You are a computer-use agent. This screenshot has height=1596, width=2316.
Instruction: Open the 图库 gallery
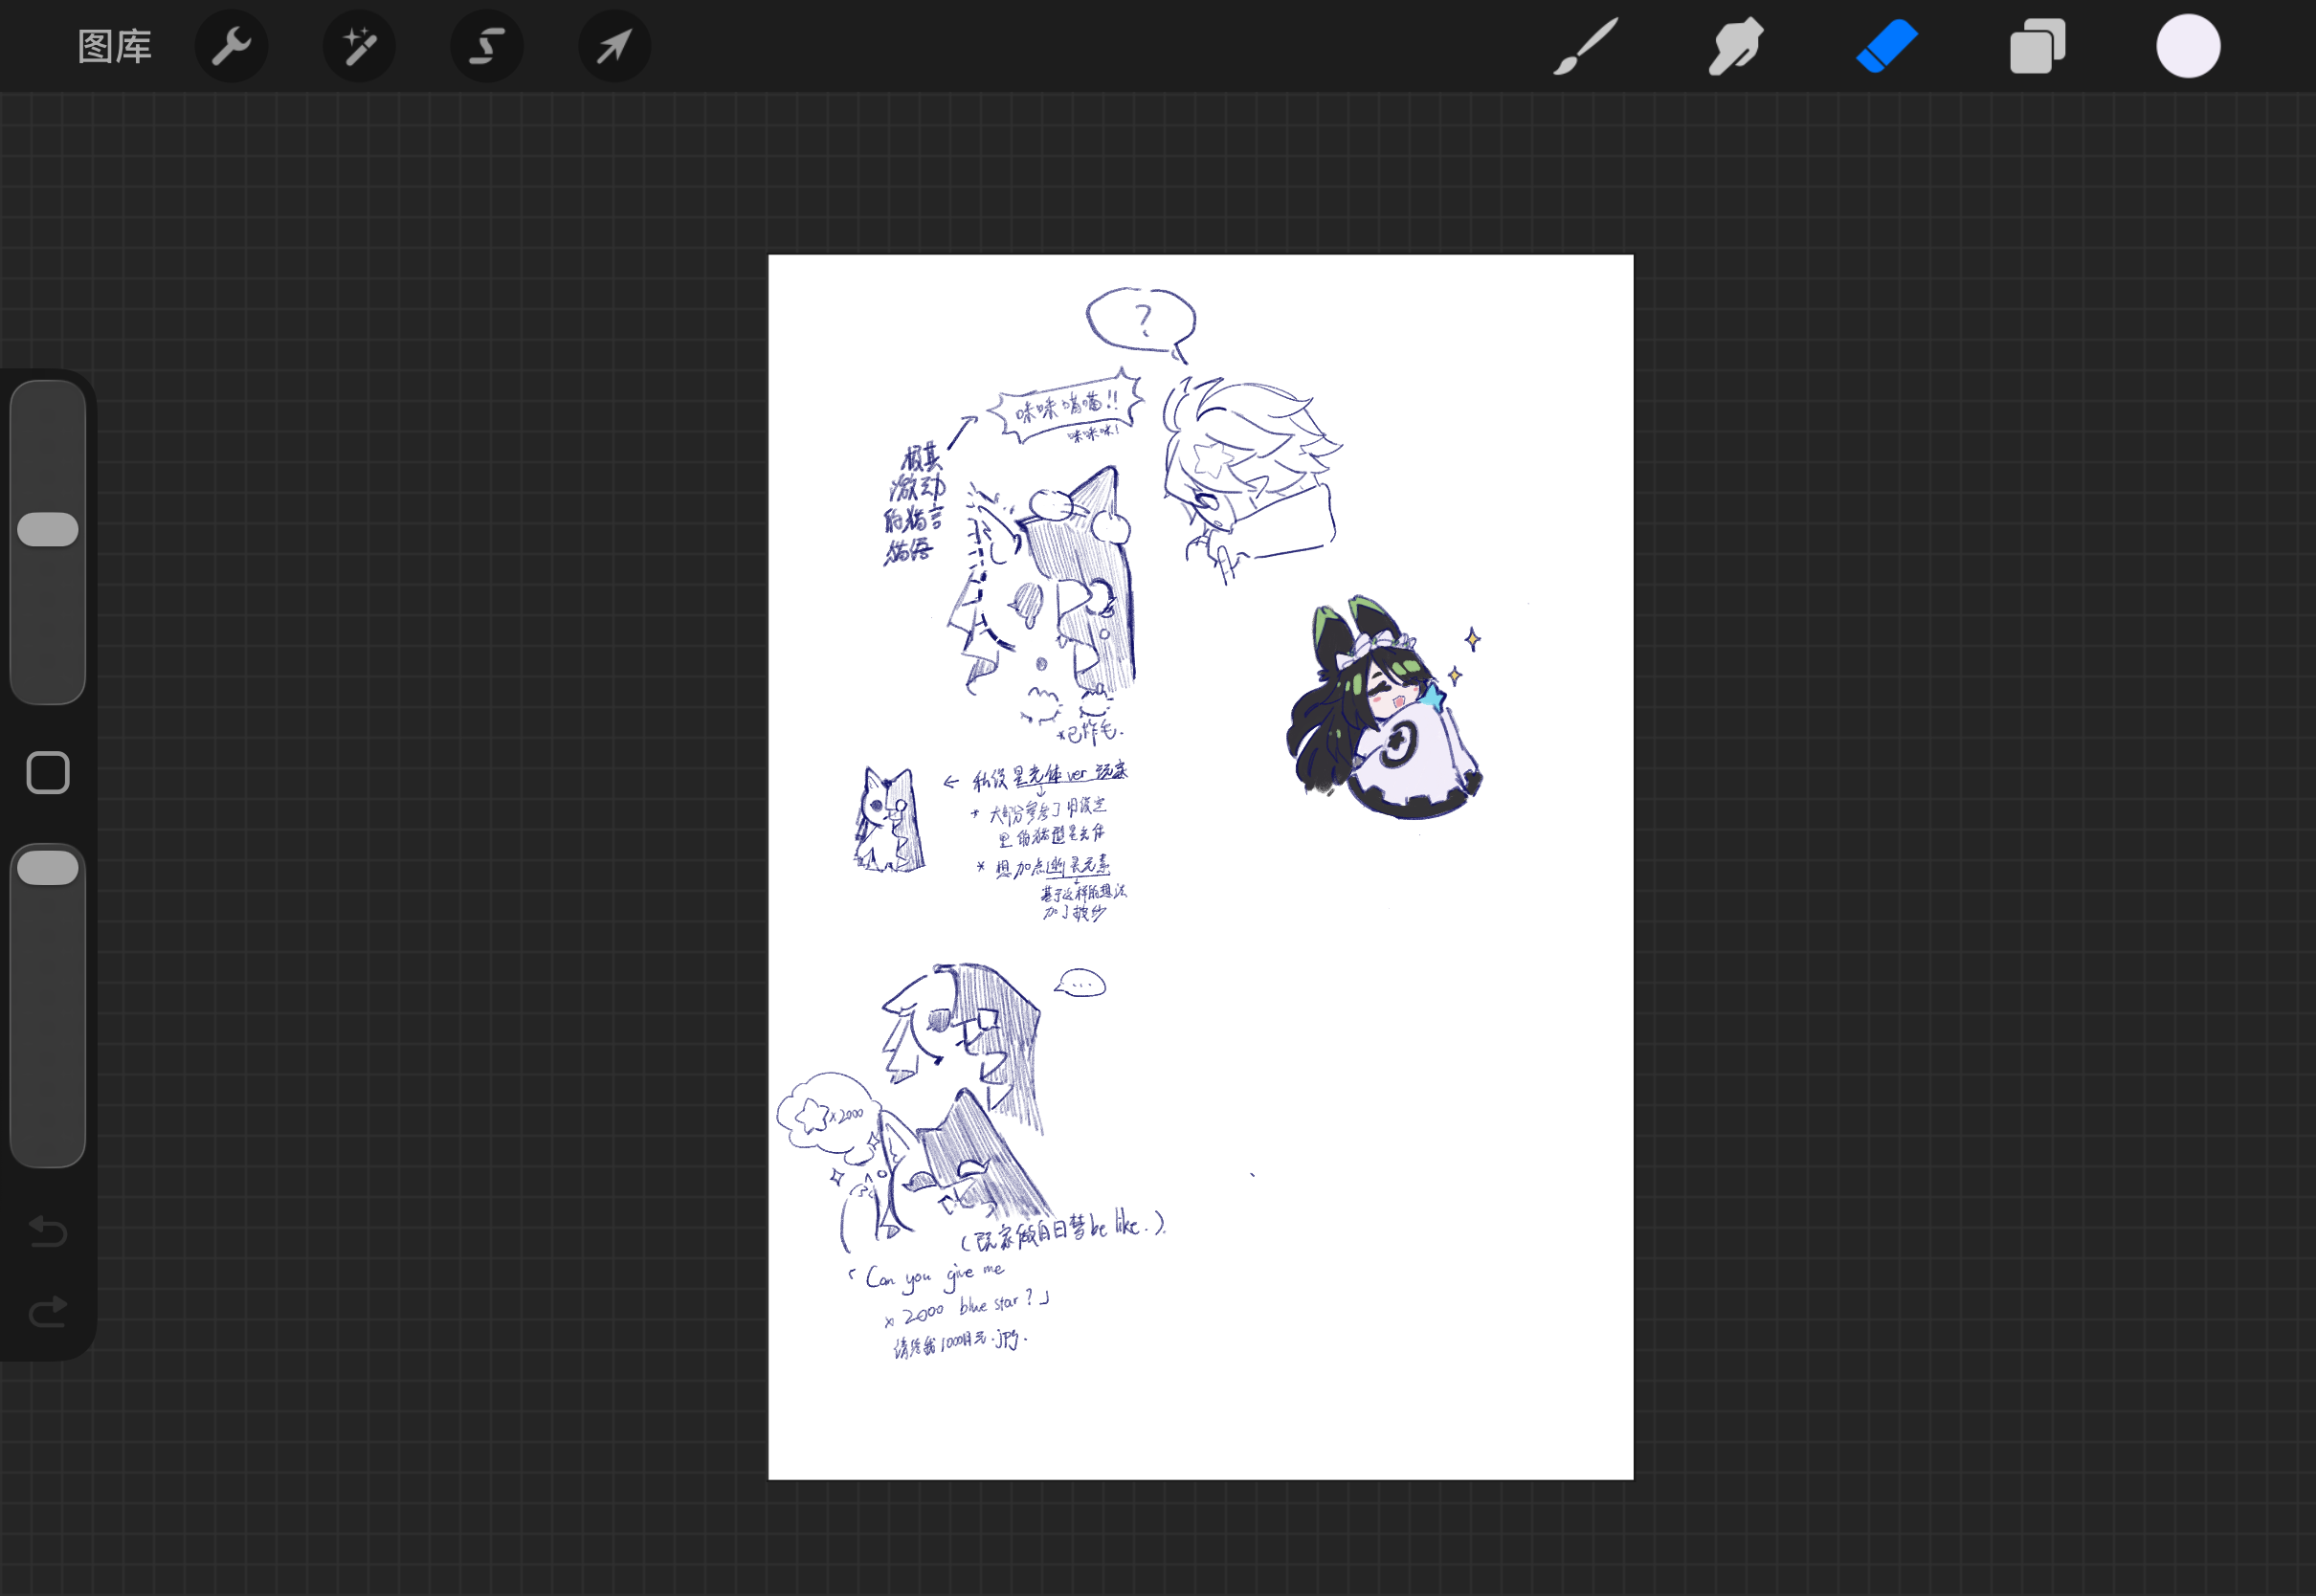(115, 47)
